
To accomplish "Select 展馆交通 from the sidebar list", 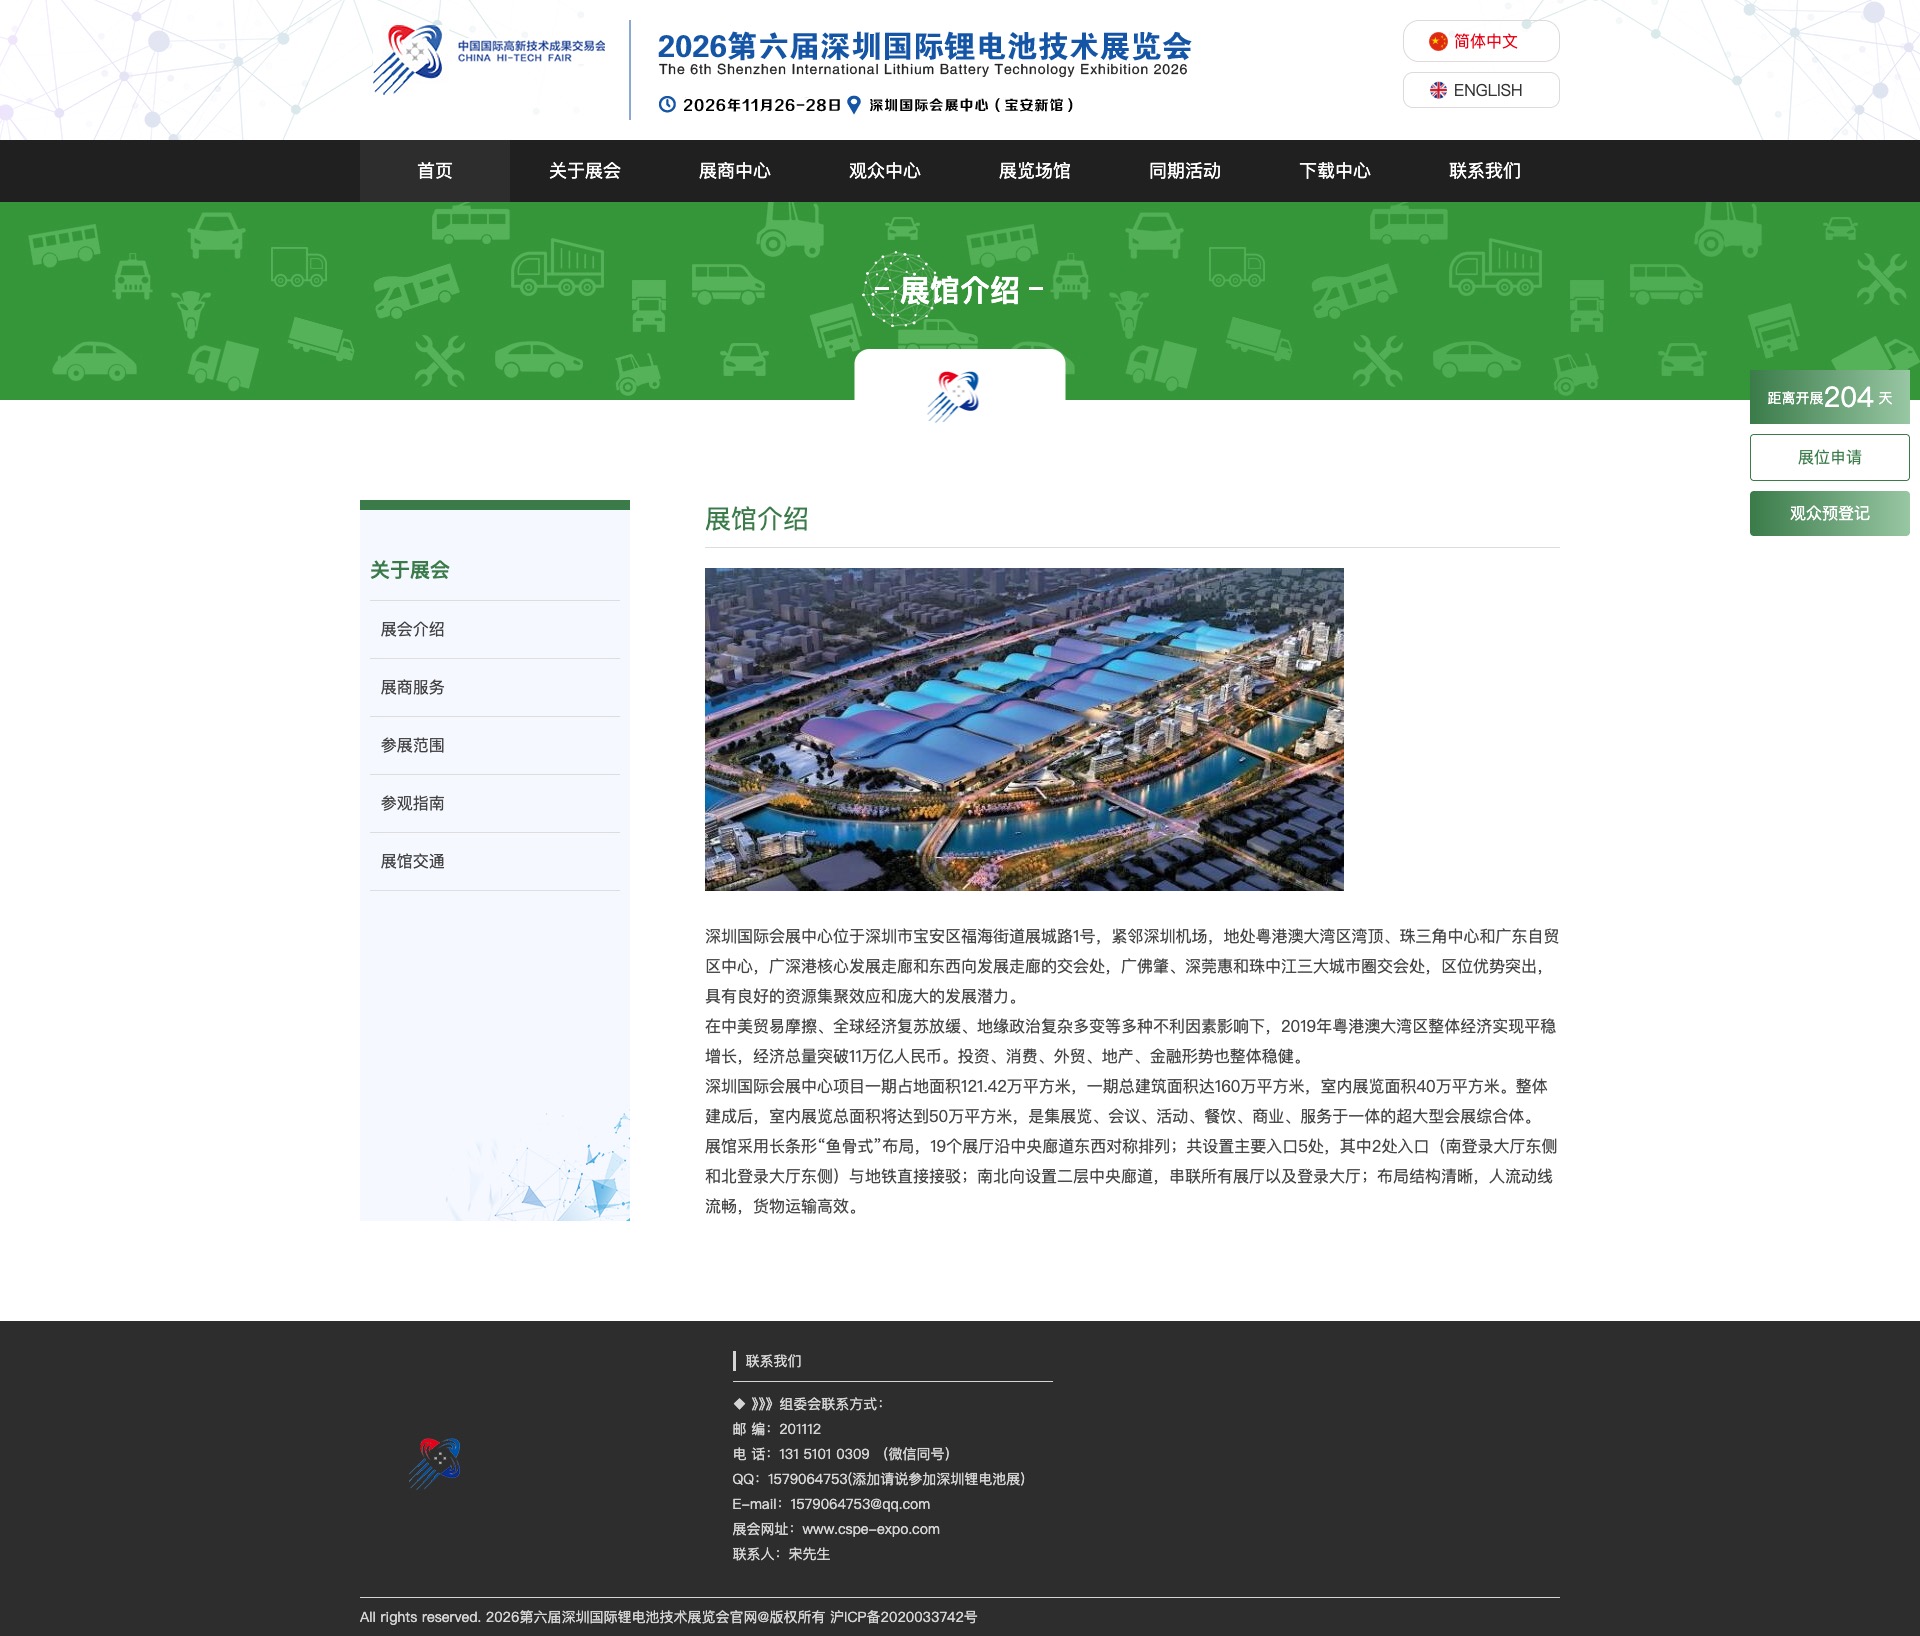I will tap(495, 861).
